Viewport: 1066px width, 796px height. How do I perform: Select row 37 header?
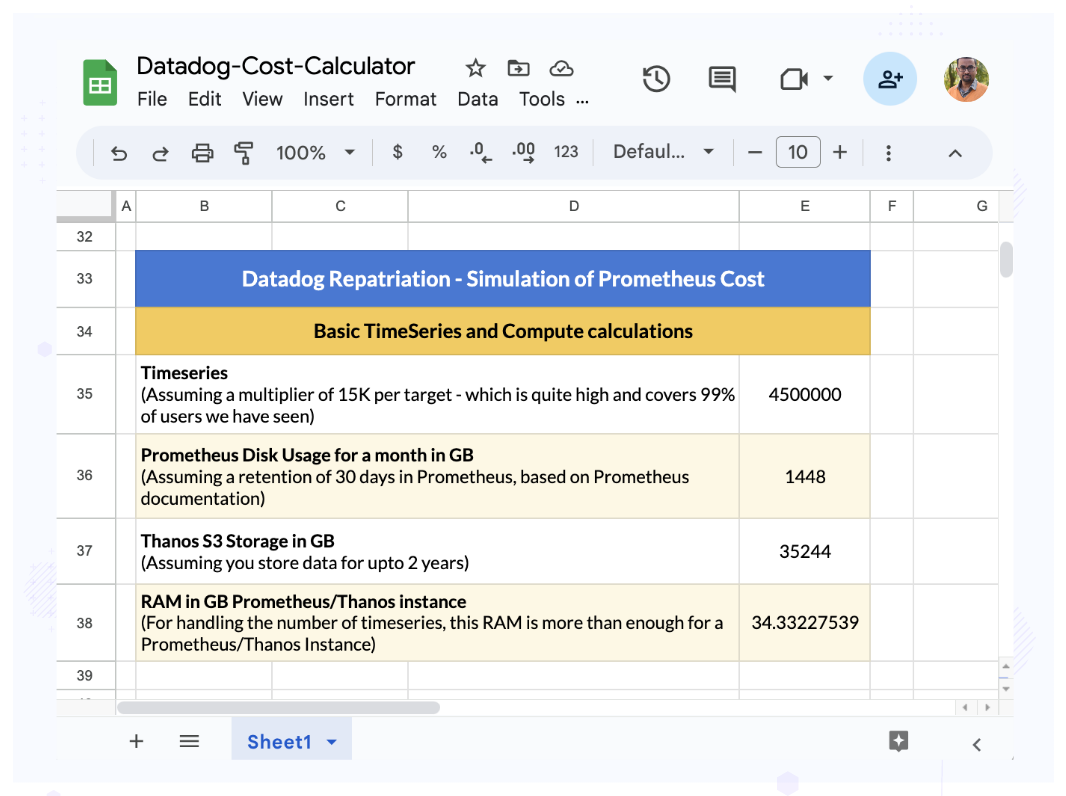(85, 551)
